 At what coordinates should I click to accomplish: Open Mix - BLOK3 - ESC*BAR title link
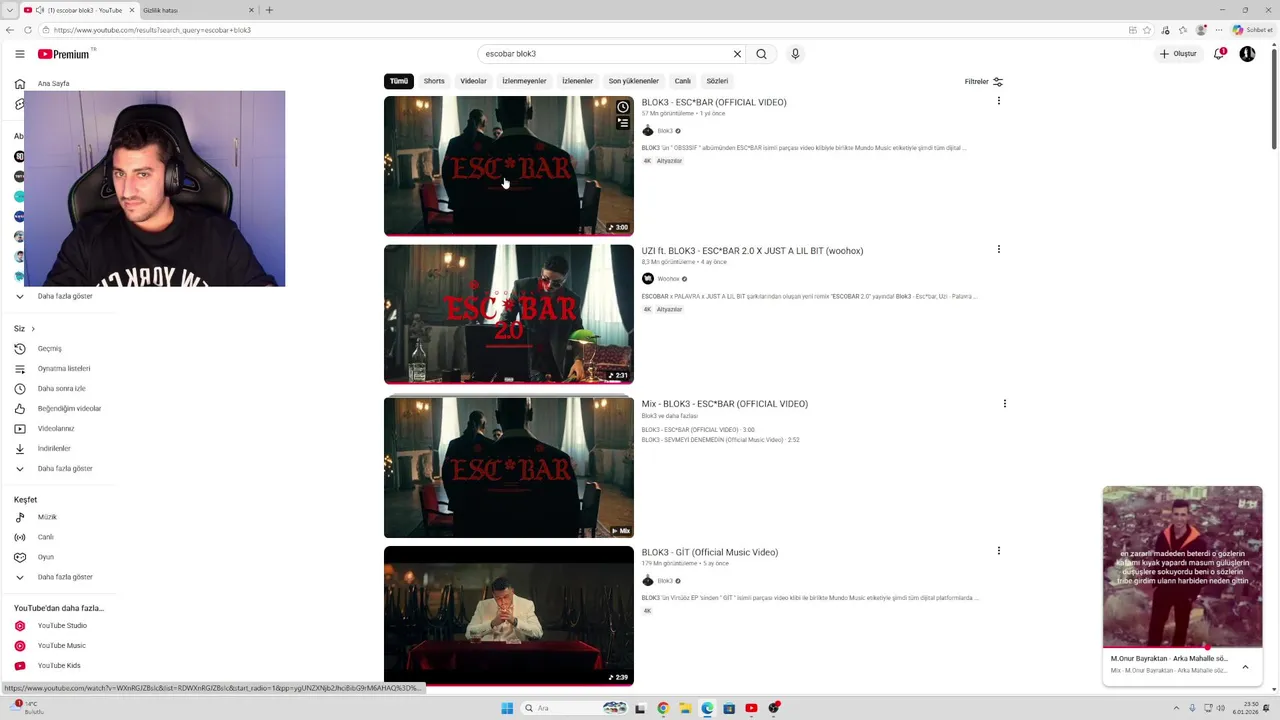725,404
